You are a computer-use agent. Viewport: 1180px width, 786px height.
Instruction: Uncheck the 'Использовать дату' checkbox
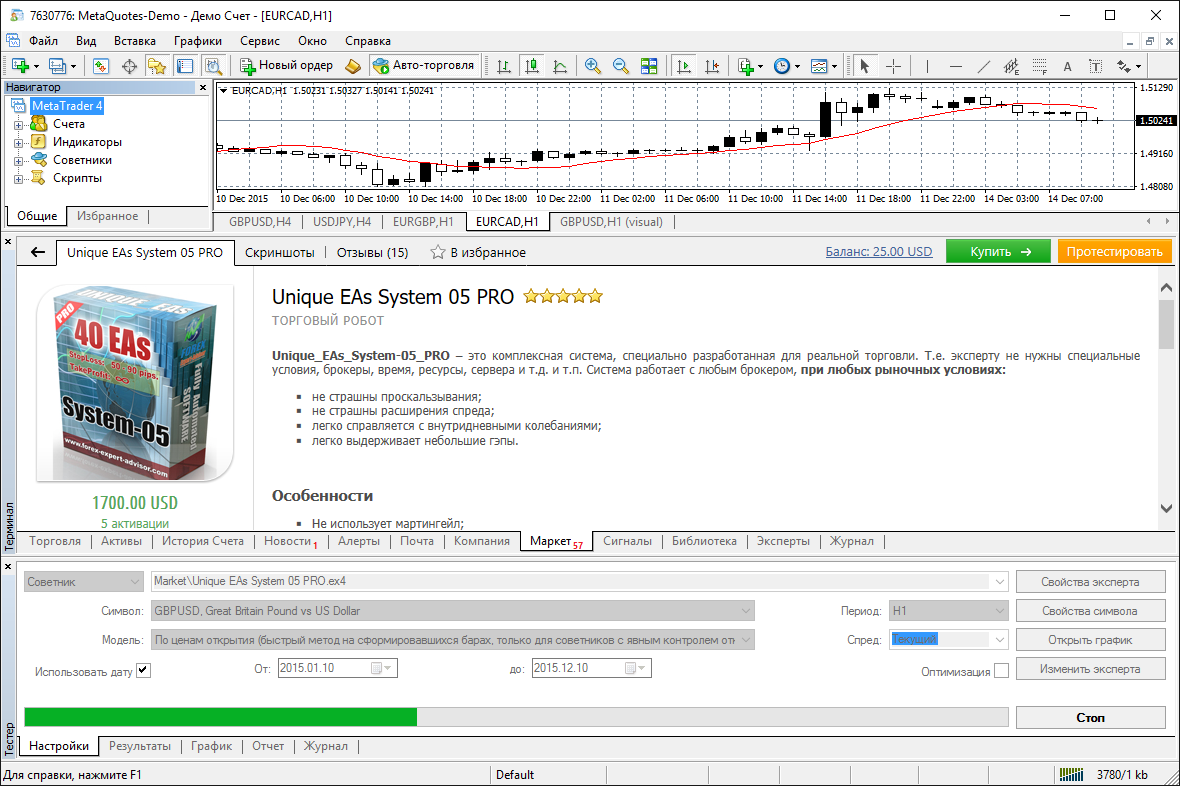tap(143, 670)
